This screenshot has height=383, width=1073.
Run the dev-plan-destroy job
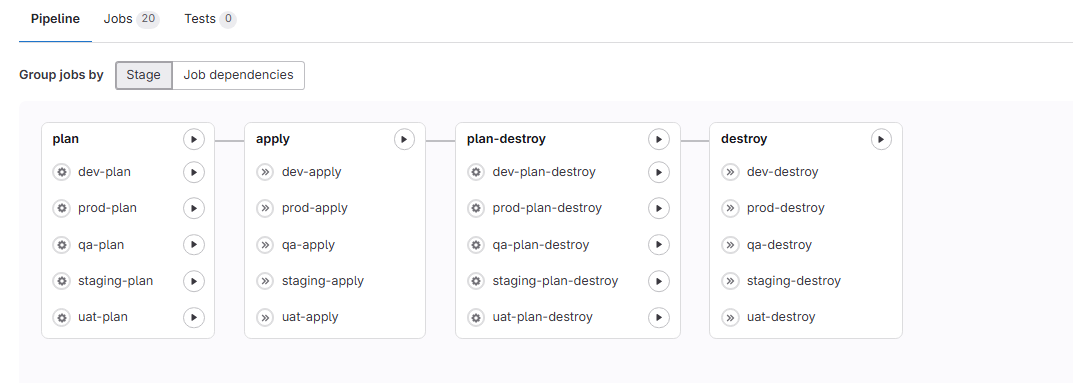659,172
